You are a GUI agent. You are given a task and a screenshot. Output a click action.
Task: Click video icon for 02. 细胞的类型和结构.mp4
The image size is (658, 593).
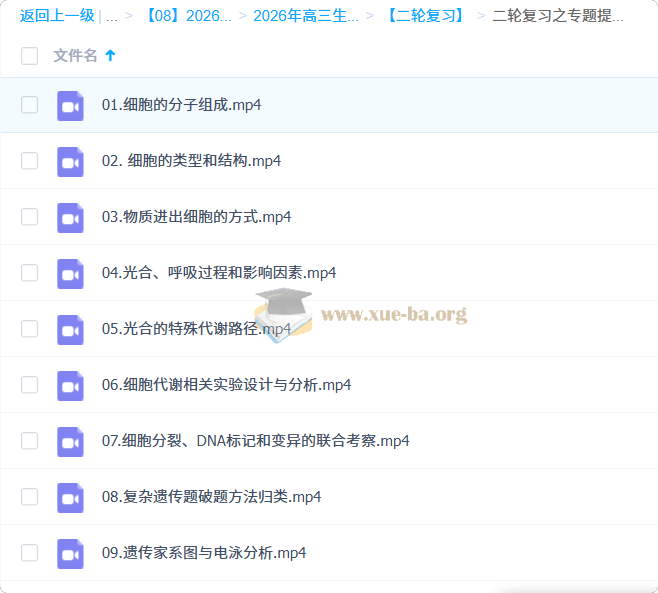(70, 161)
